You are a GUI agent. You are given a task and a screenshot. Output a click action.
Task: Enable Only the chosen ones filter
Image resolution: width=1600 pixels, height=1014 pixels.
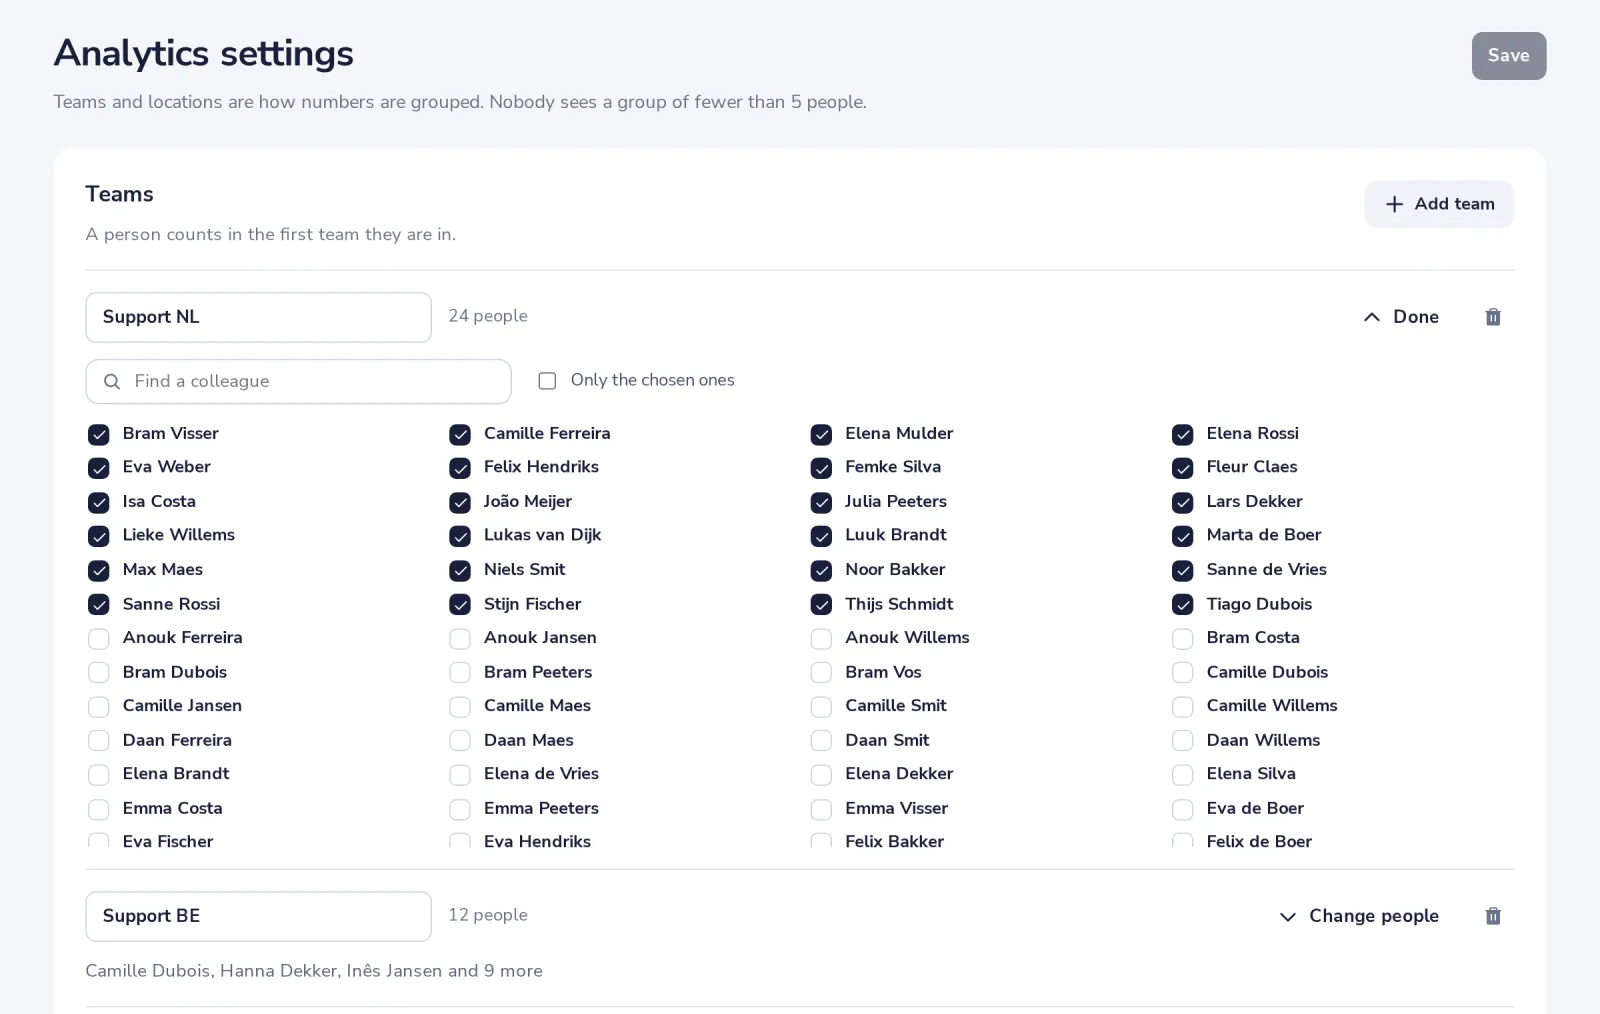[x=547, y=381]
